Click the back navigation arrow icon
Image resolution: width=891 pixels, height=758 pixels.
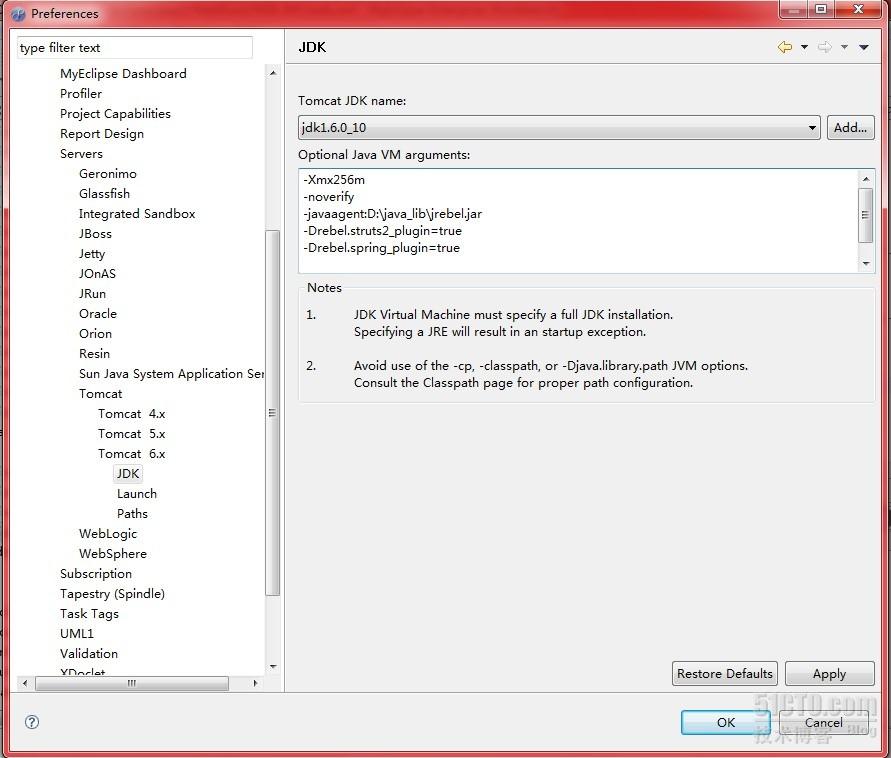(785, 47)
